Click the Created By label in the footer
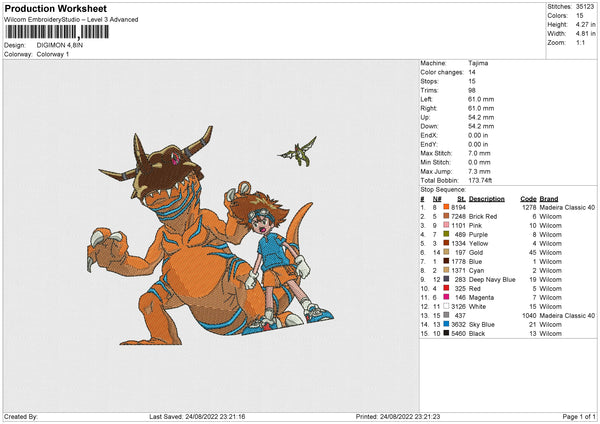600x424 pixels. tap(21, 416)
